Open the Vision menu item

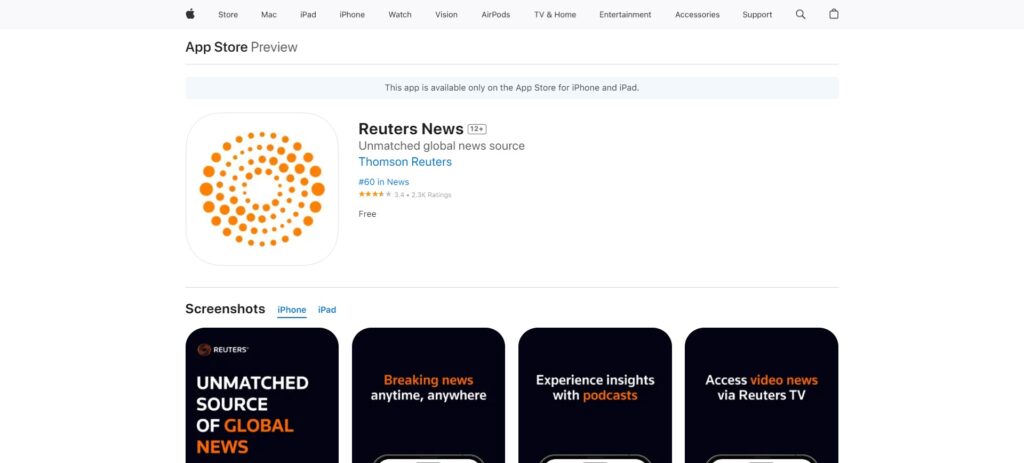446,14
